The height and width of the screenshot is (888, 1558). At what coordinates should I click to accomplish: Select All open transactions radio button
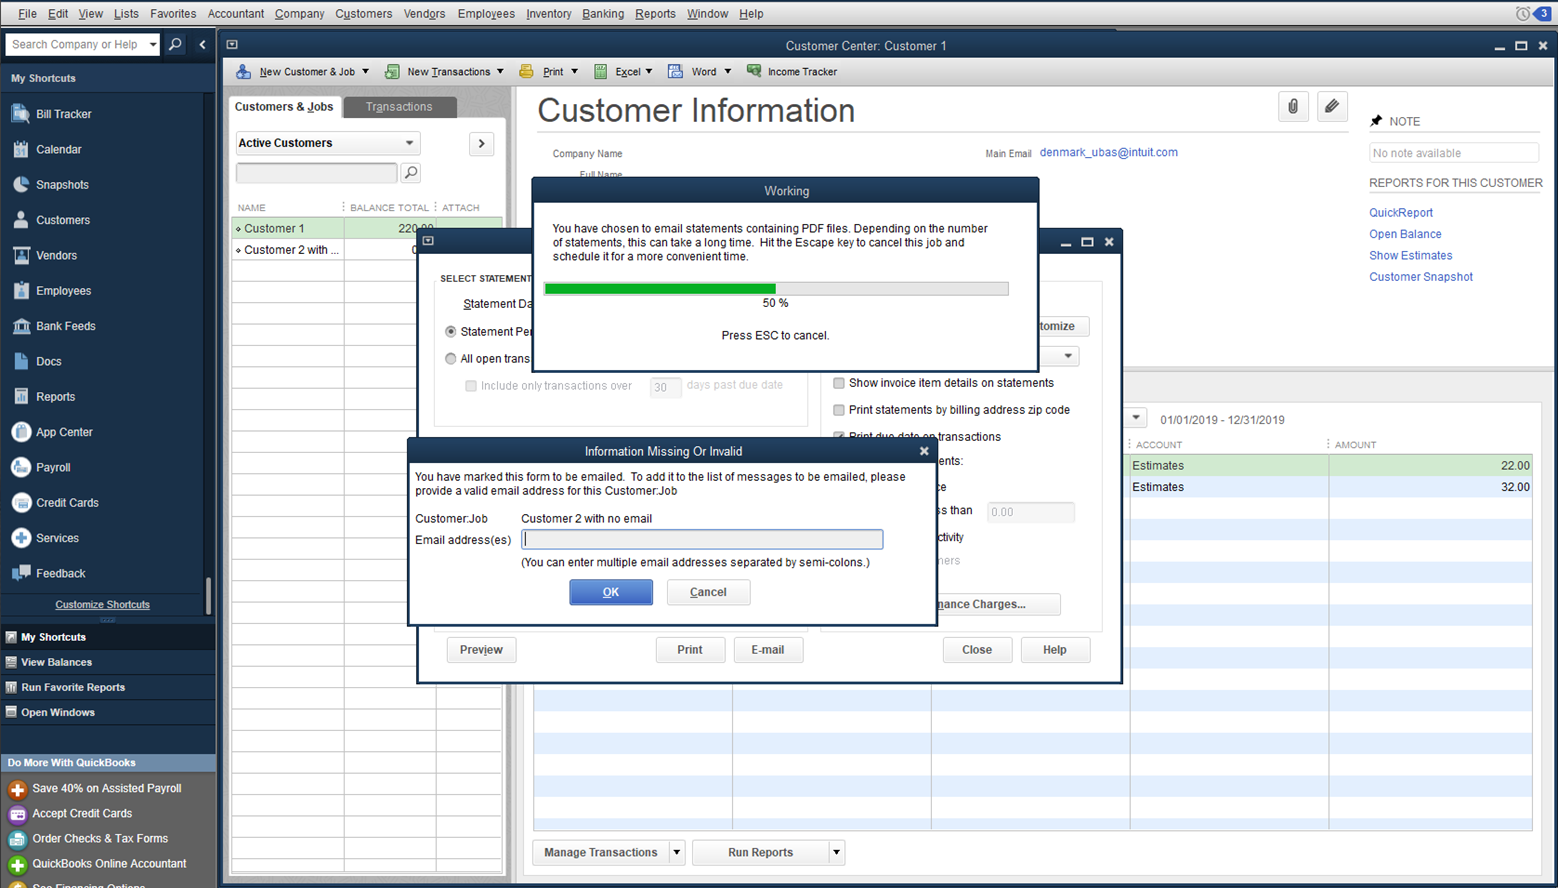click(x=451, y=359)
